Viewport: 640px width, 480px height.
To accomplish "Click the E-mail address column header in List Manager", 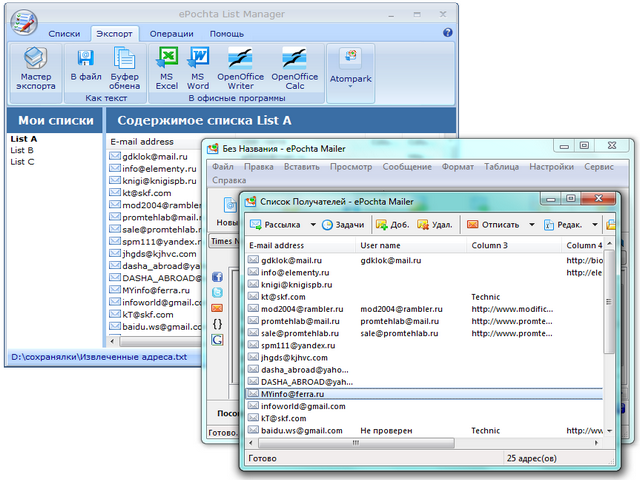I will [x=142, y=142].
